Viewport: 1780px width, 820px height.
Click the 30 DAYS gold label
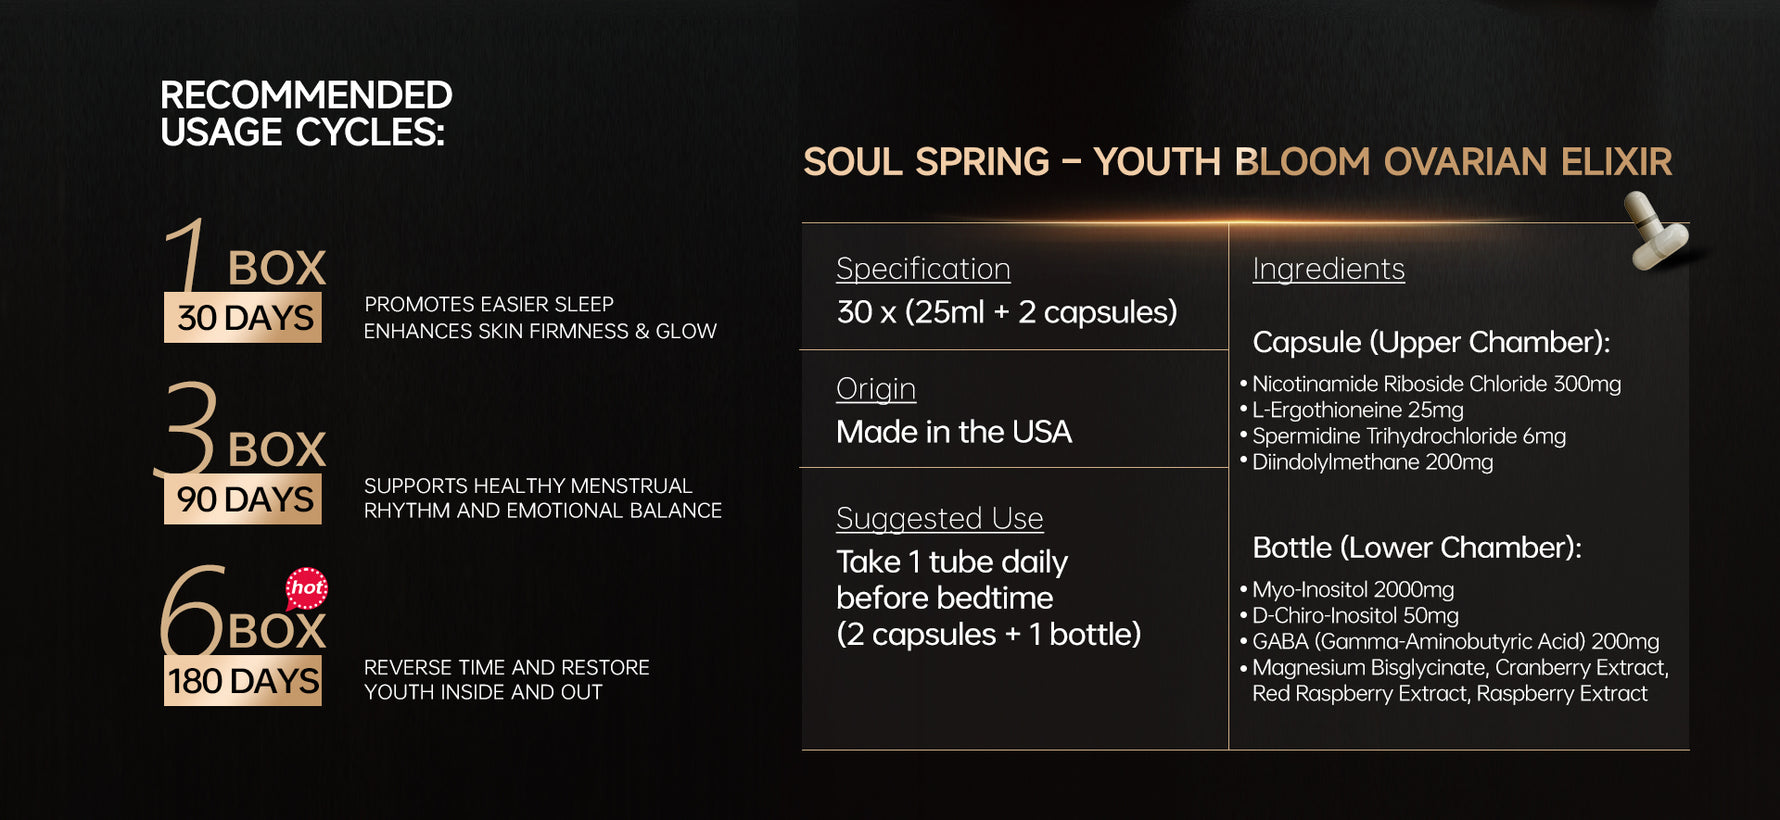point(243,317)
